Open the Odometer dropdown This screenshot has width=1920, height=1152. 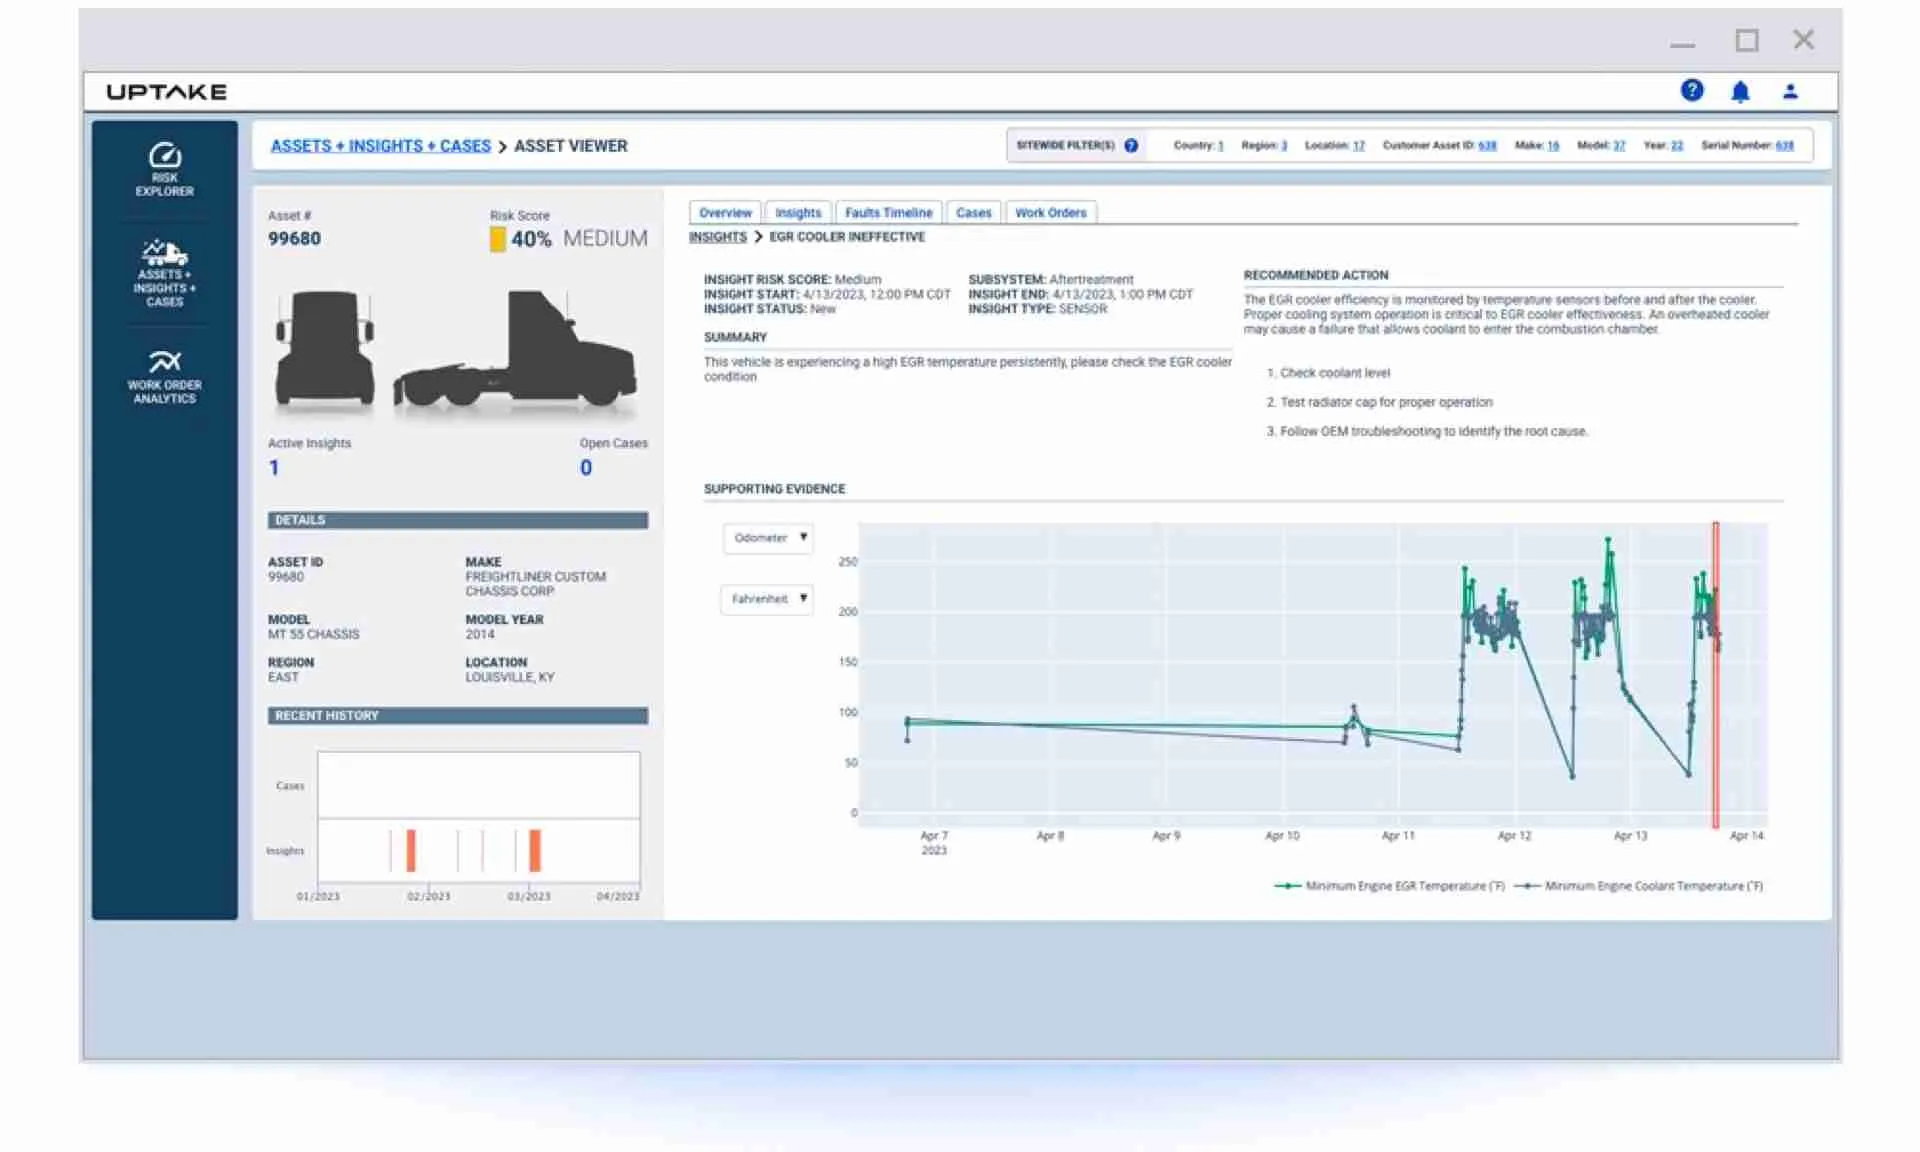click(768, 538)
